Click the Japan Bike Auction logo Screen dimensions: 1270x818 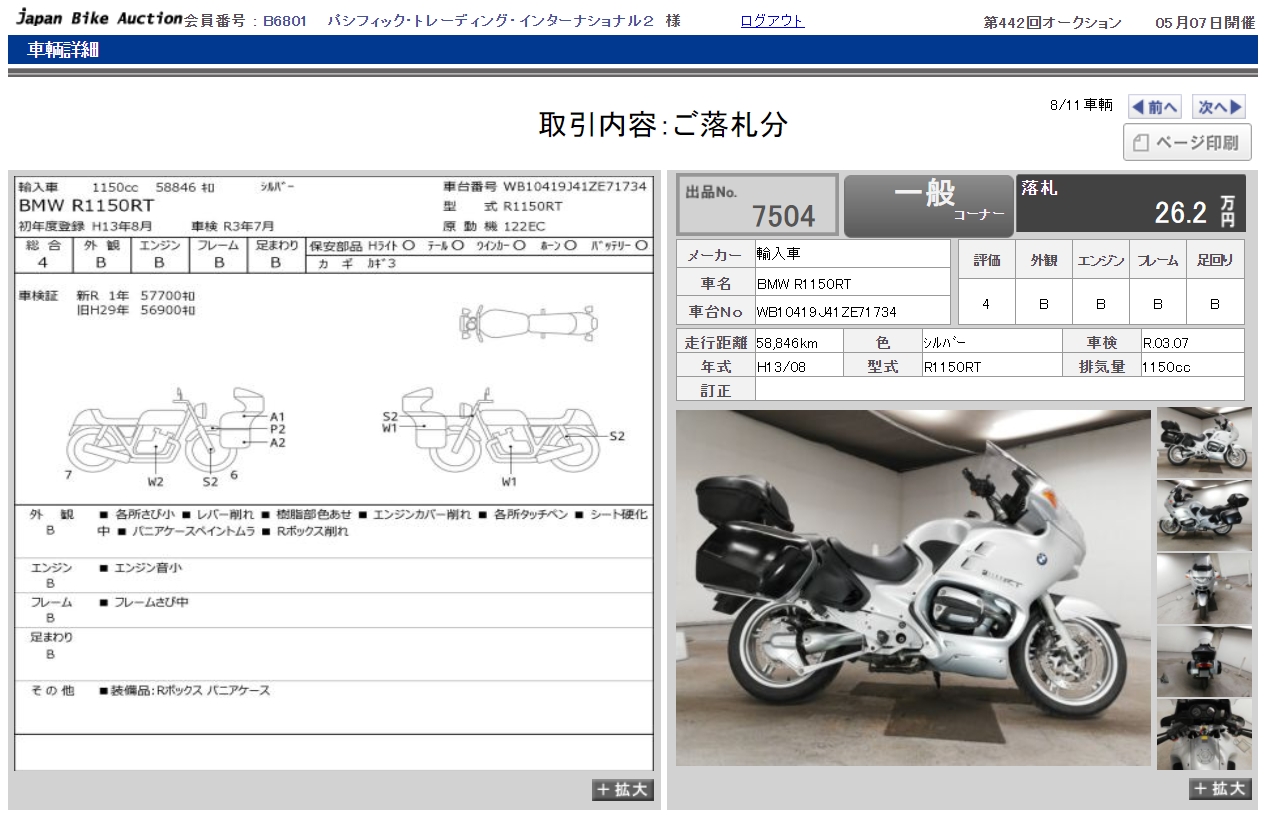pos(98,19)
